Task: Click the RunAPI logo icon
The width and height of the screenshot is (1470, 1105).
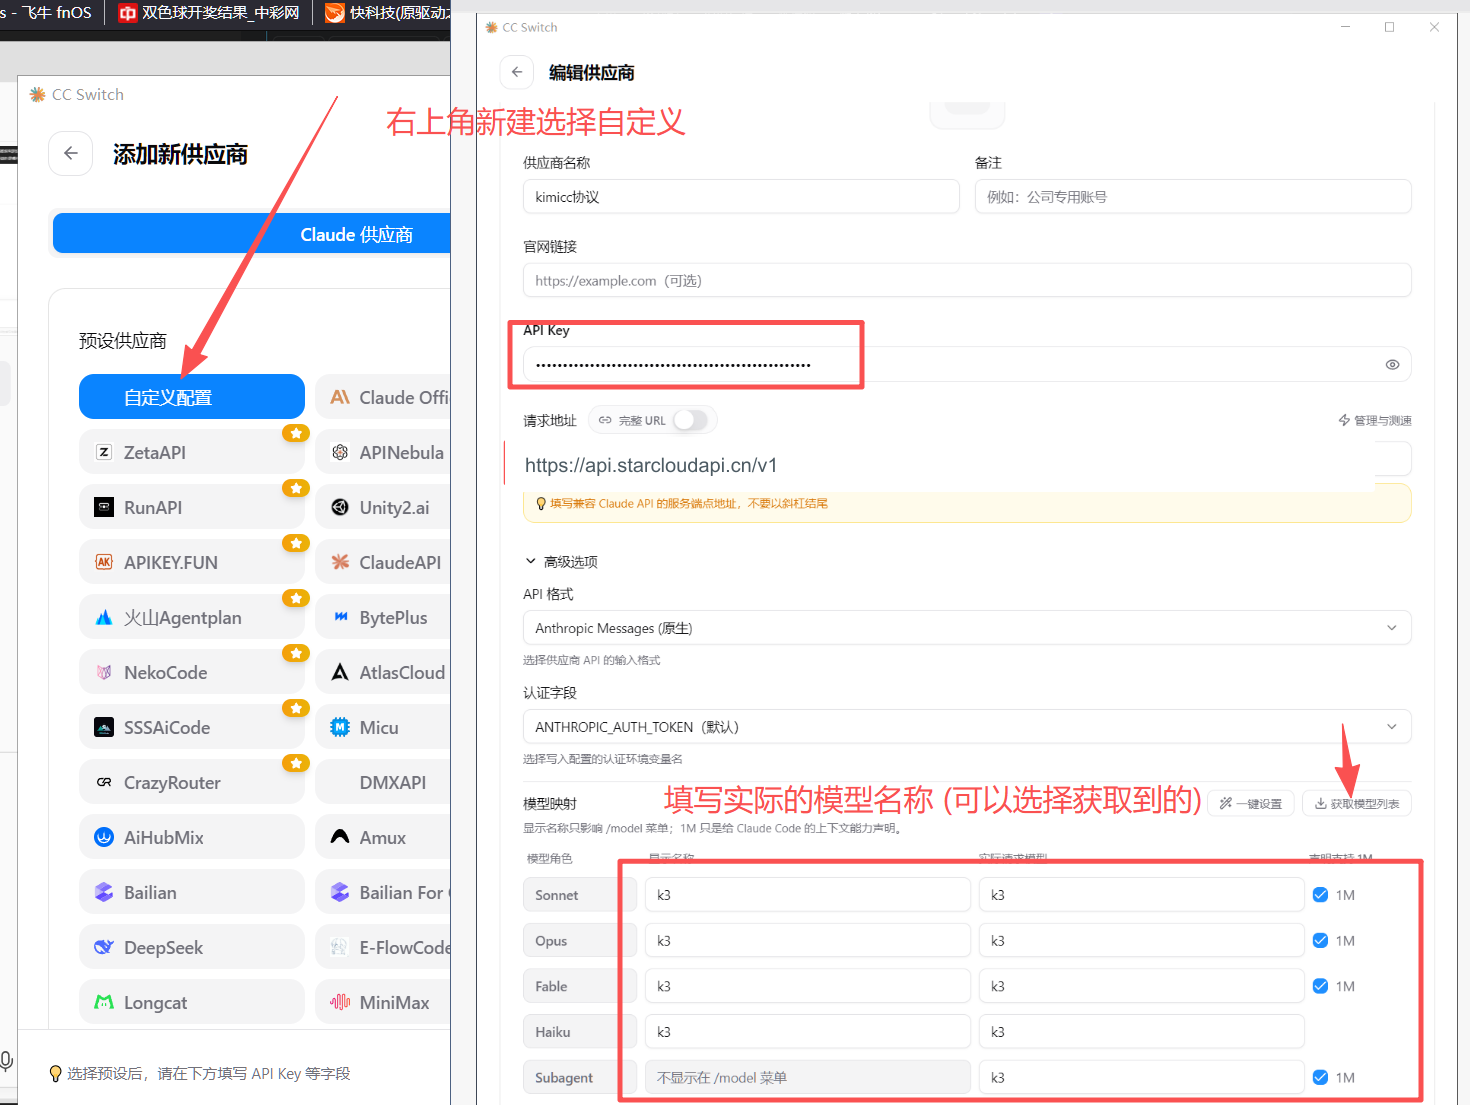Action: [x=104, y=507]
